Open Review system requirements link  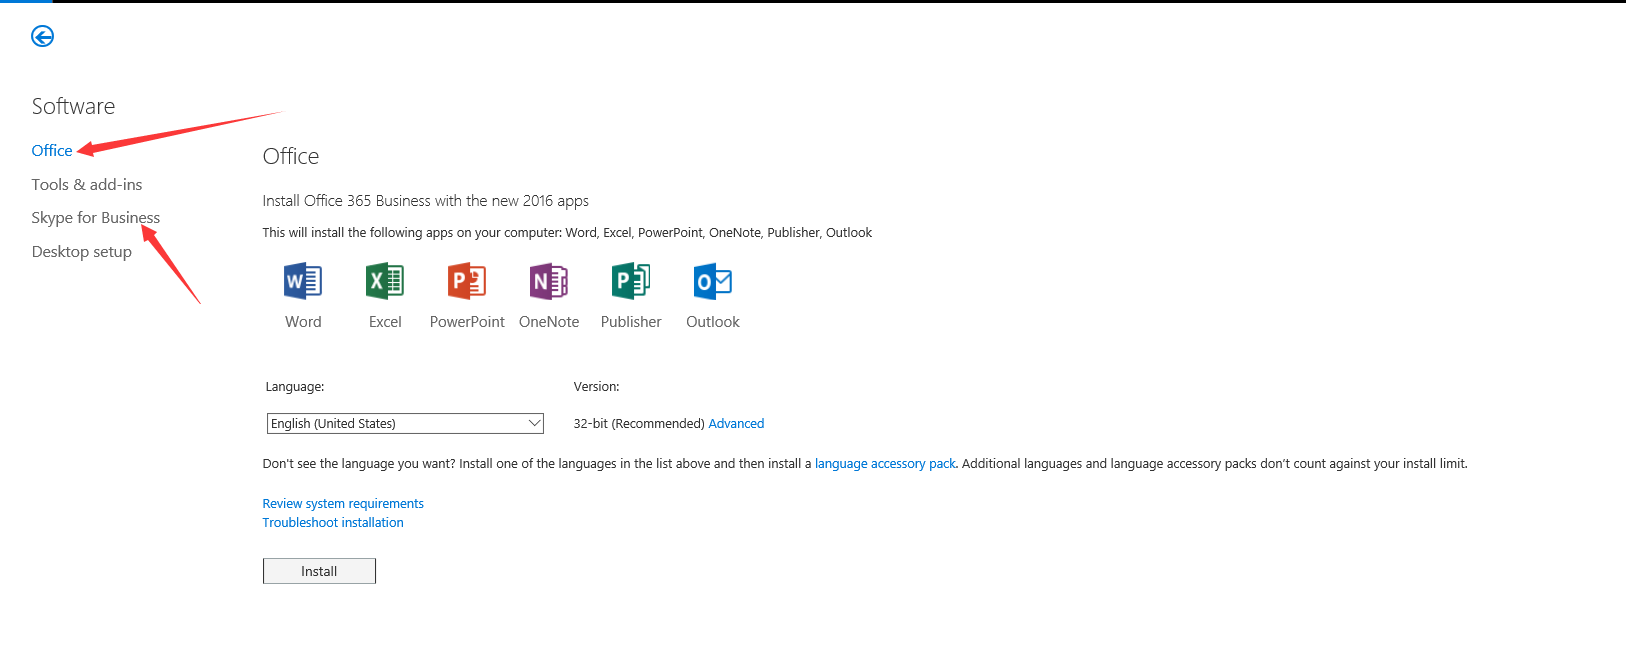click(x=343, y=504)
